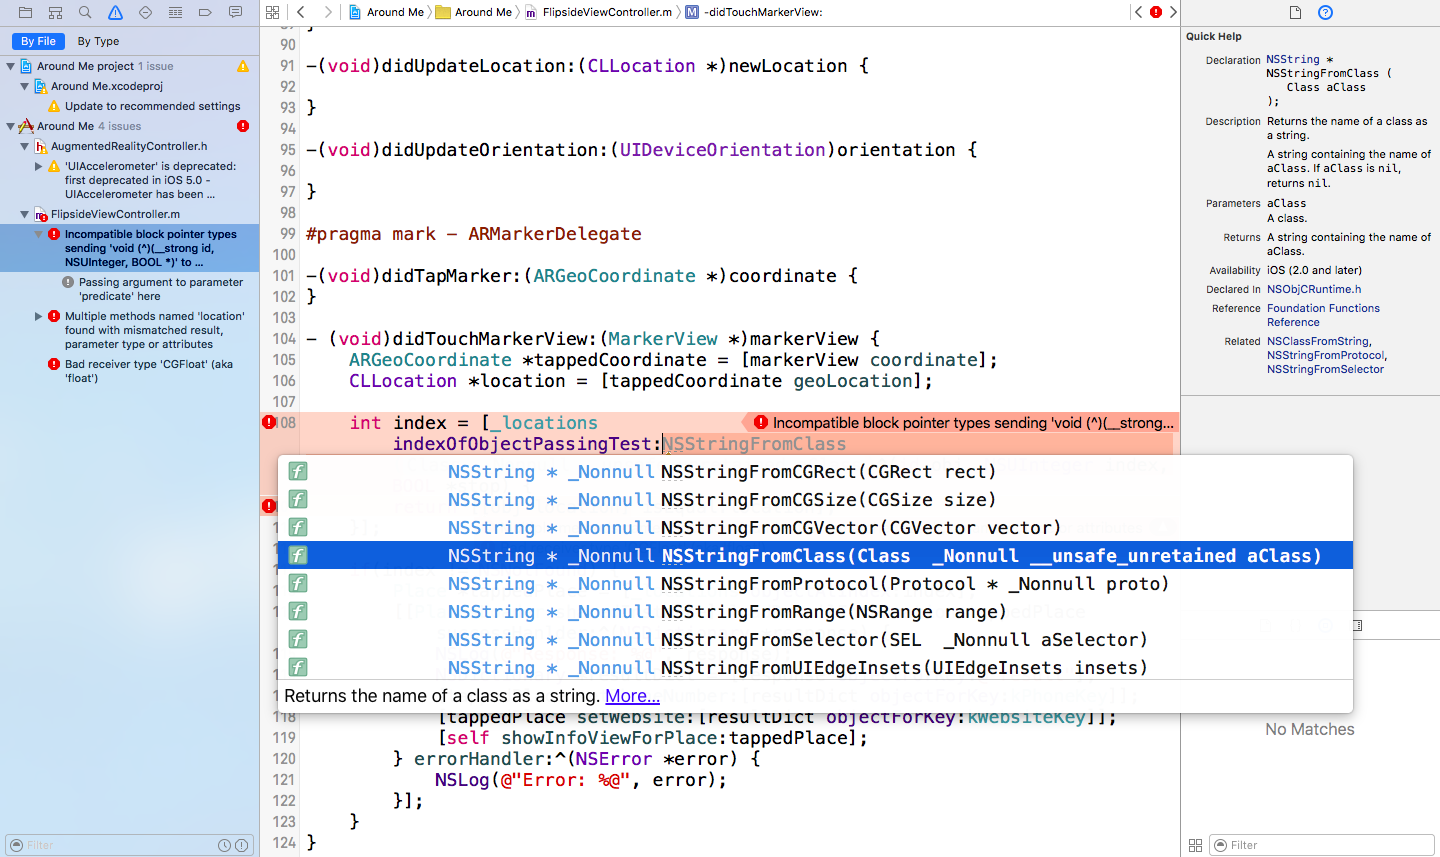Collapse the Around Me project issue group
The height and width of the screenshot is (857, 1440).
(x=11, y=66)
